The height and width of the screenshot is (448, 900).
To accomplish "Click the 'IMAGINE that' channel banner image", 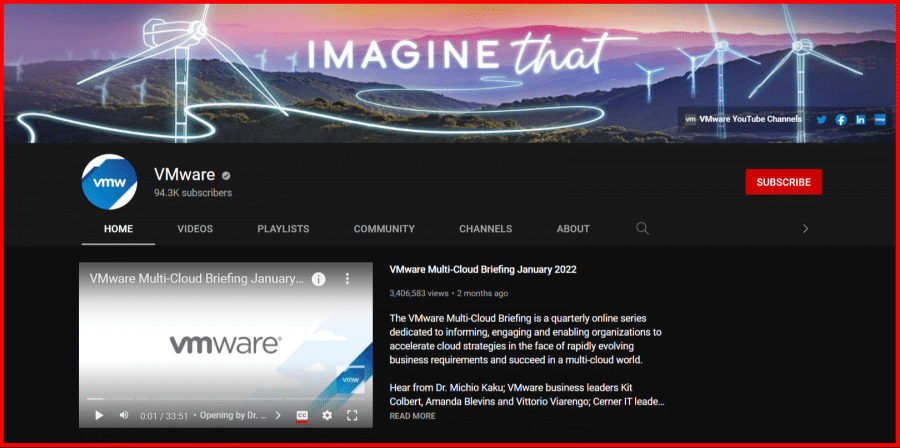I will point(450,73).
